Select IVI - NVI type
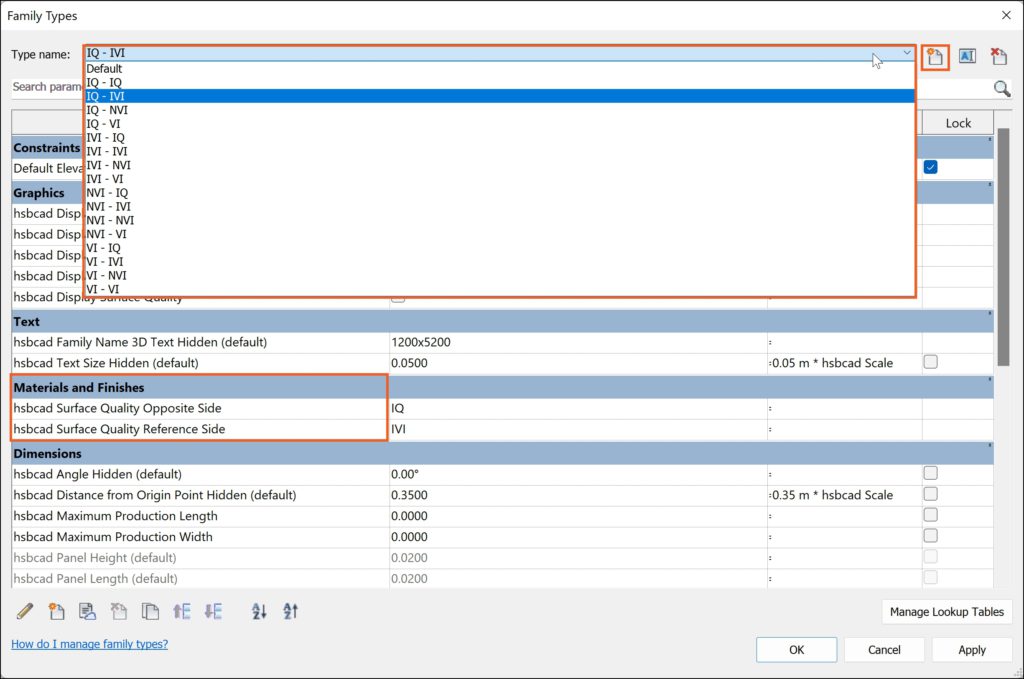Image resolution: width=1024 pixels, height=679 pixels. 500,165
